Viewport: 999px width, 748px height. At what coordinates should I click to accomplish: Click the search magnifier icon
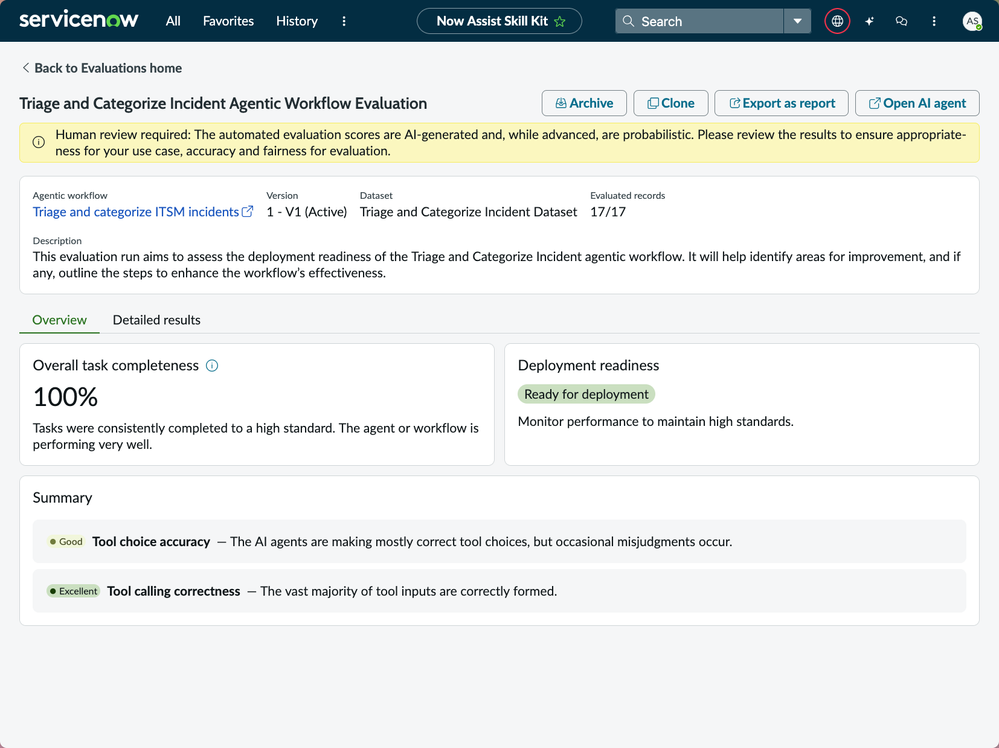tap(627, 21)
